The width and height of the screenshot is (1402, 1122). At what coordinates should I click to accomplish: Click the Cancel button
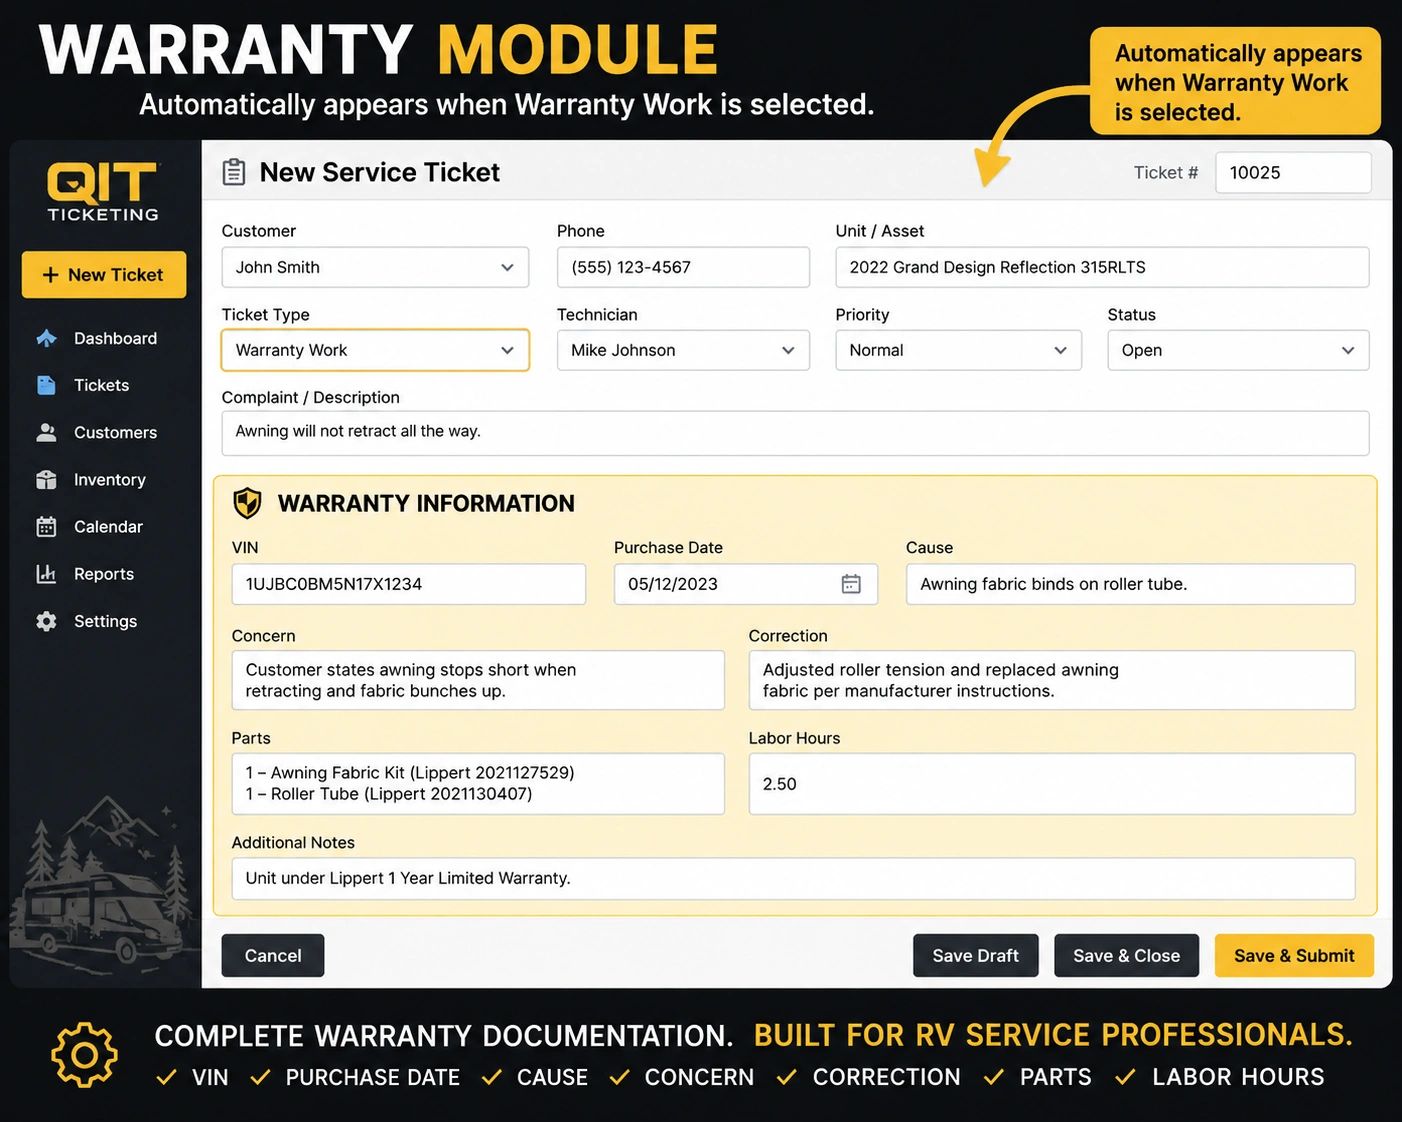273,956
